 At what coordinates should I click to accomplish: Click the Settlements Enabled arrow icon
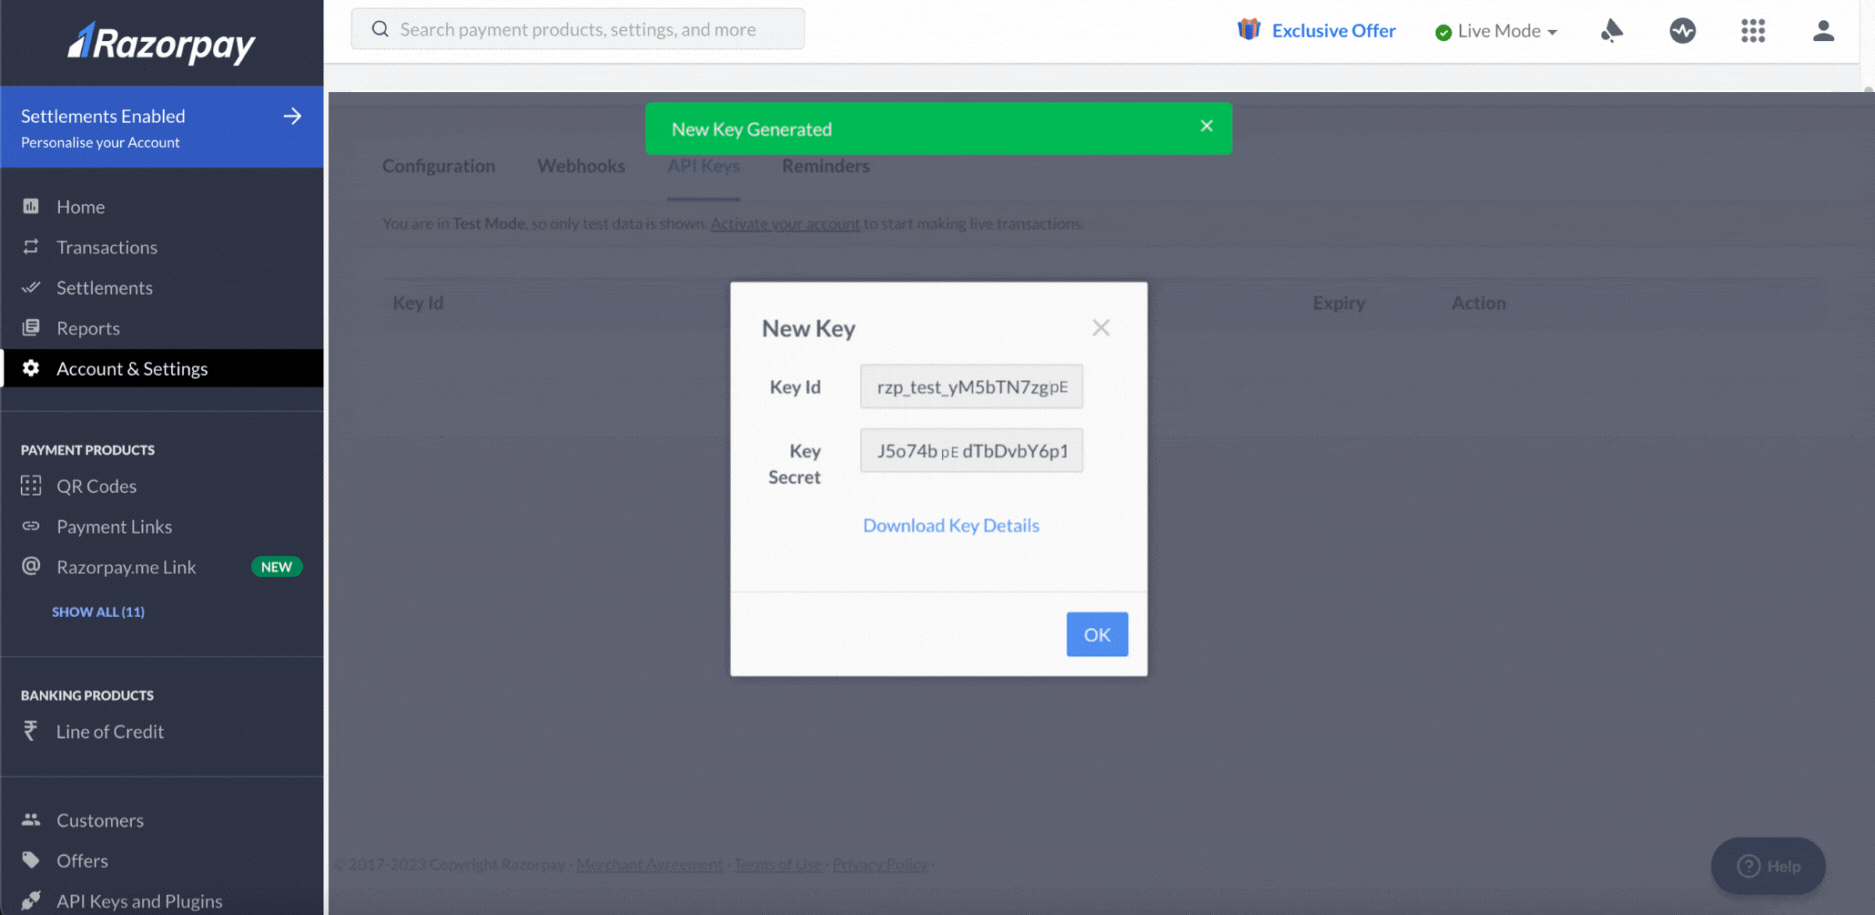[x=292, y=116]
